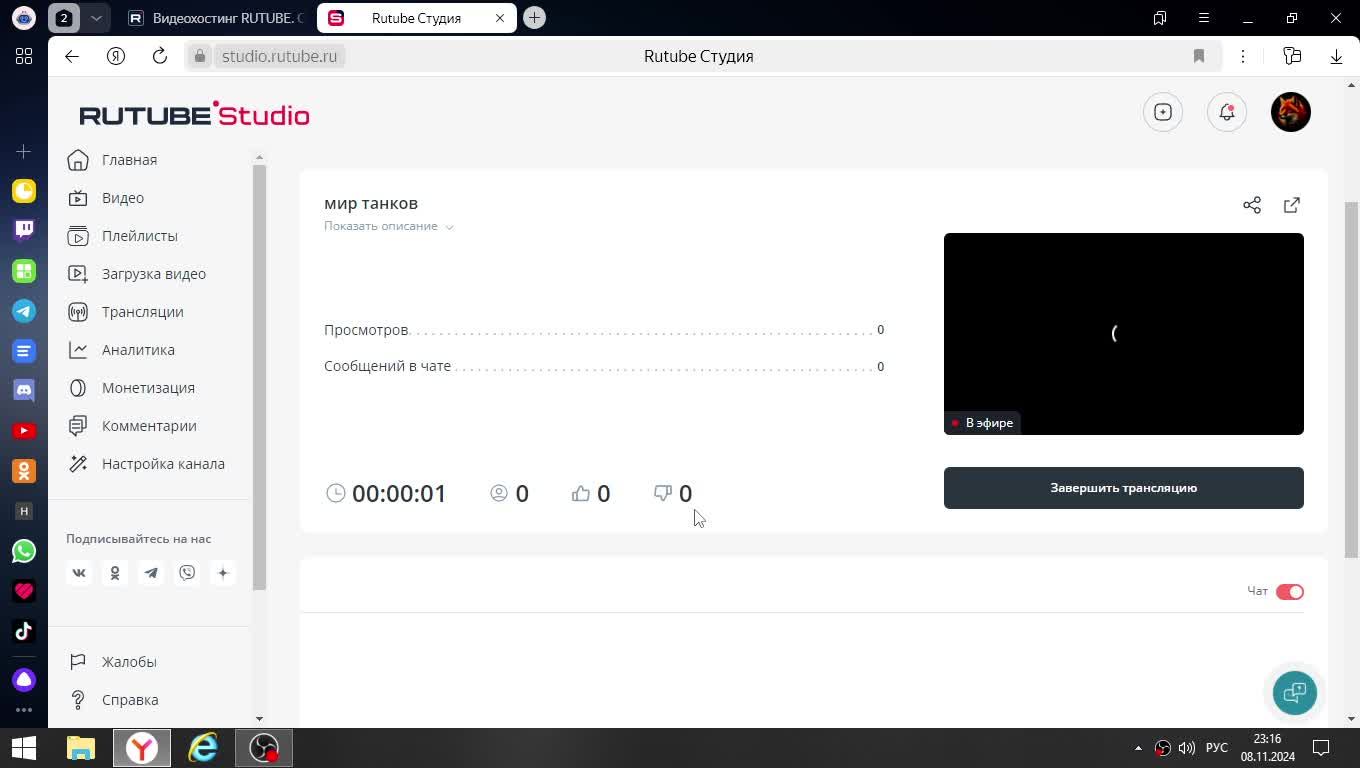Viewport: 1360px width, 768px height.
Task: Open YouTube in browser side panel
Action: pos(24,431)
